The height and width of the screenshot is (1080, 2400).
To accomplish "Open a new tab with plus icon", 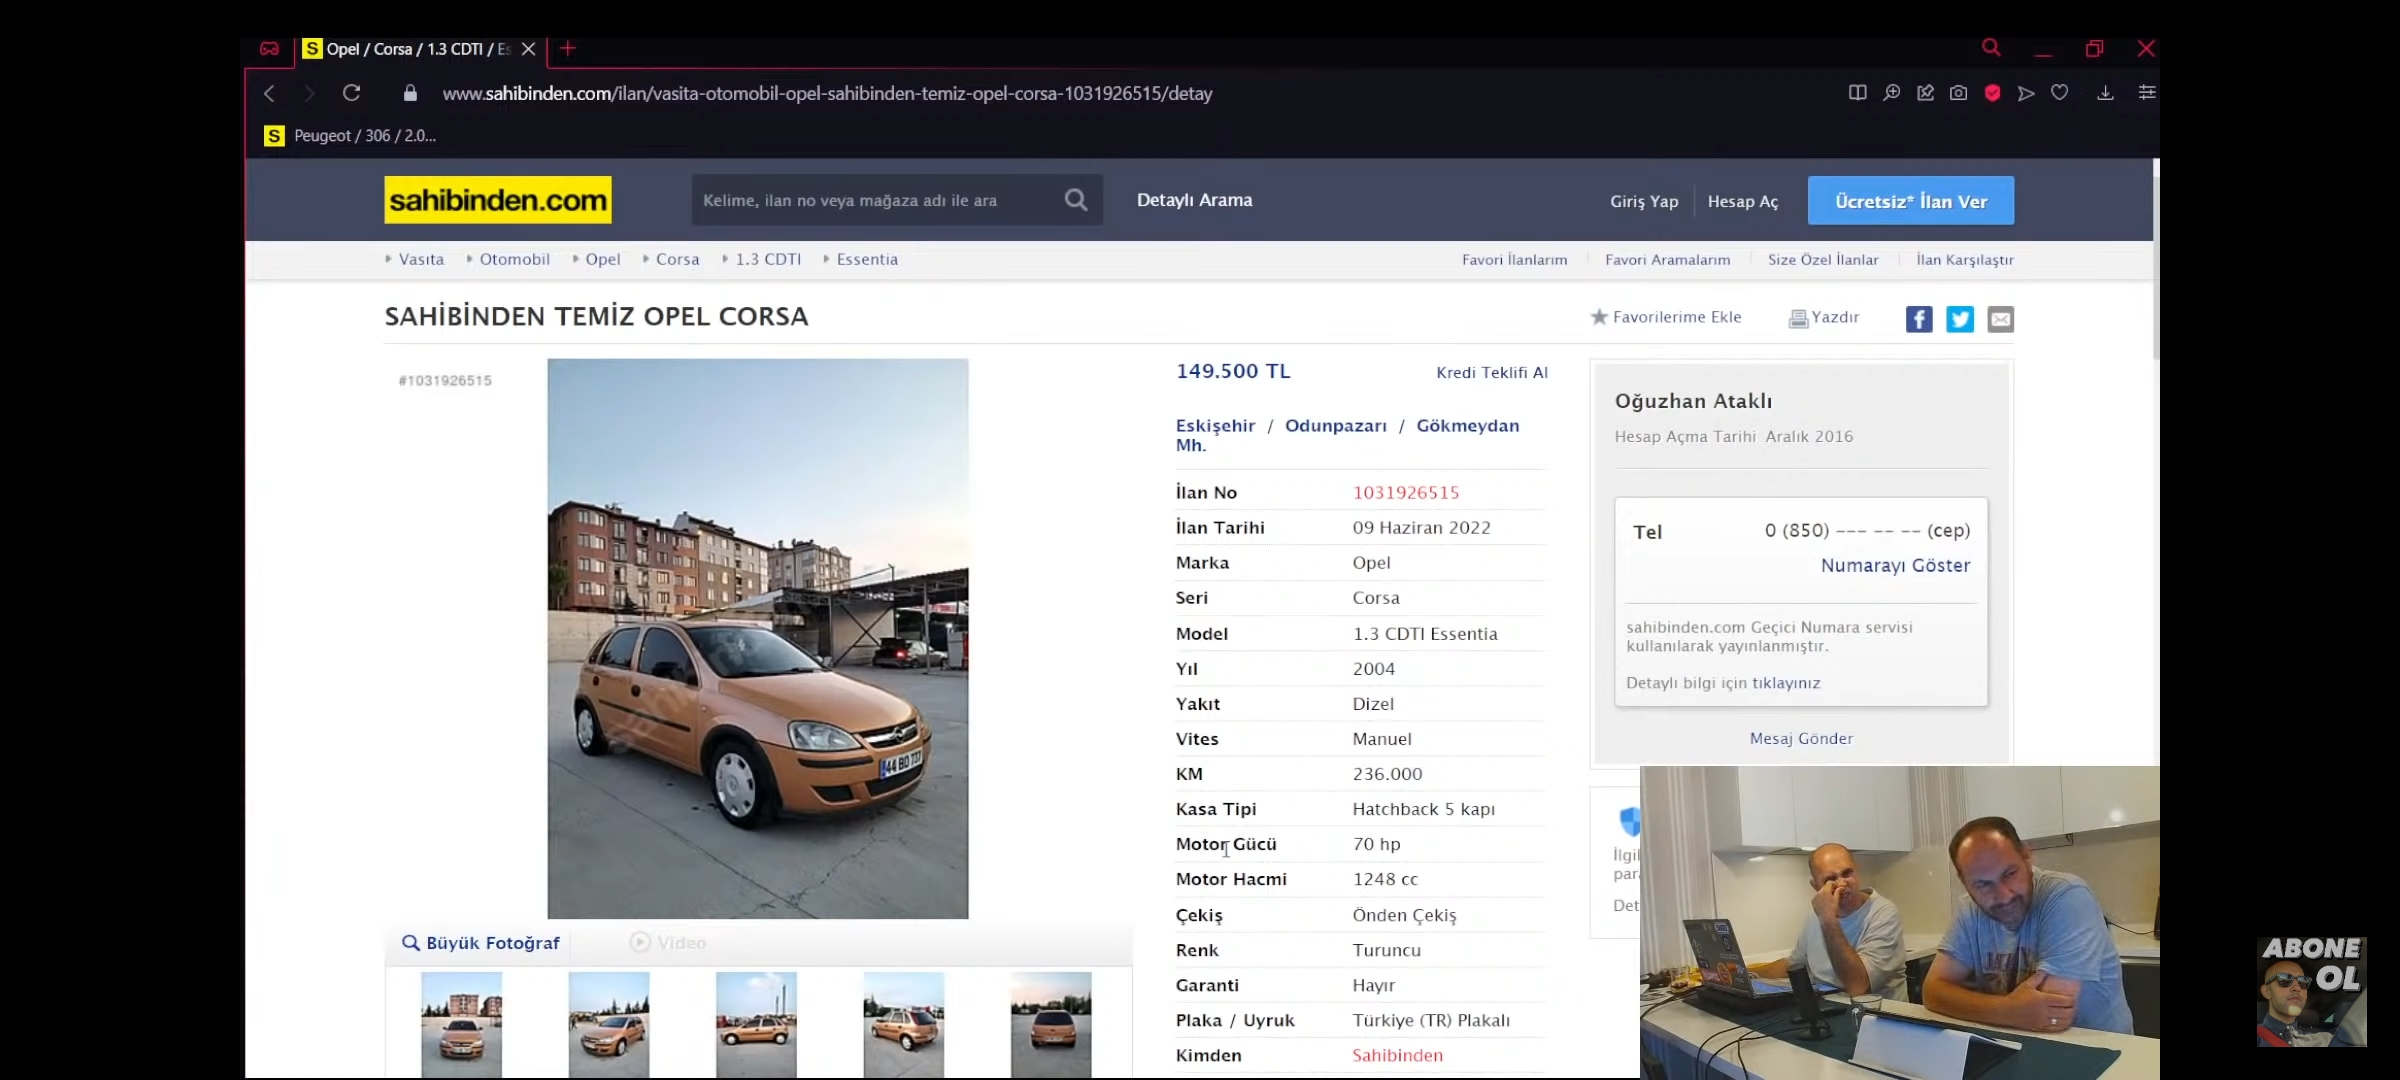I will coord(568,48).
